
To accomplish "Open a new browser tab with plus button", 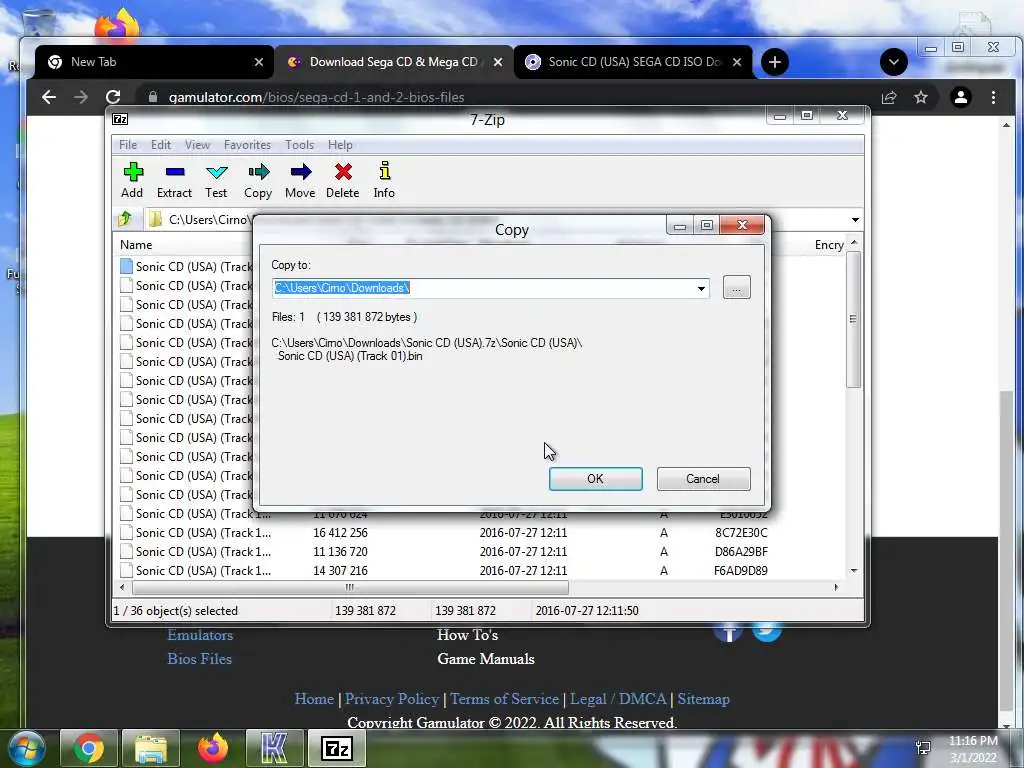I will [775, 62].
